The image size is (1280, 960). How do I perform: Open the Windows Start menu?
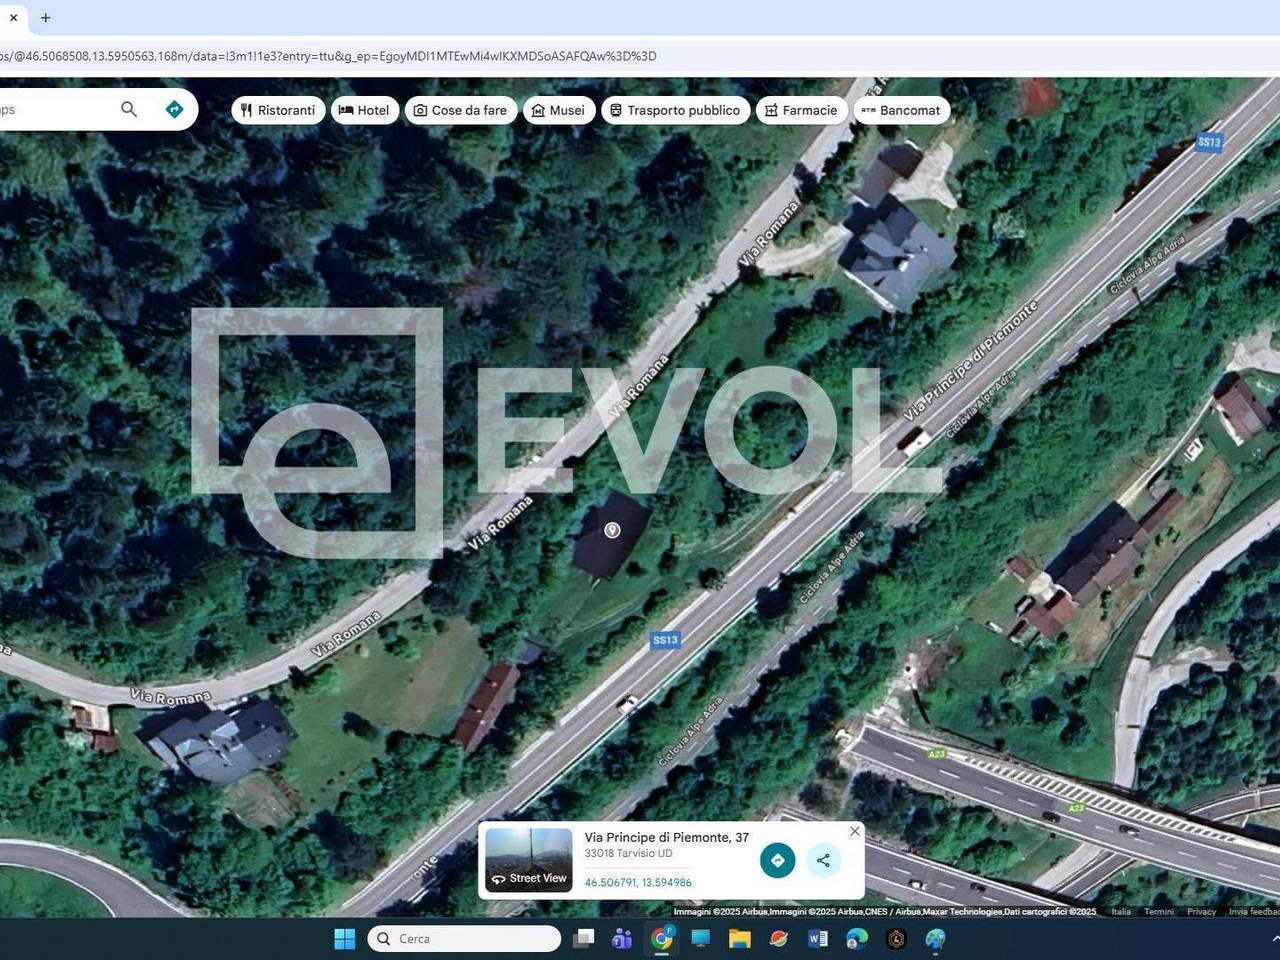pyautogui.click(x=344, y=938)
